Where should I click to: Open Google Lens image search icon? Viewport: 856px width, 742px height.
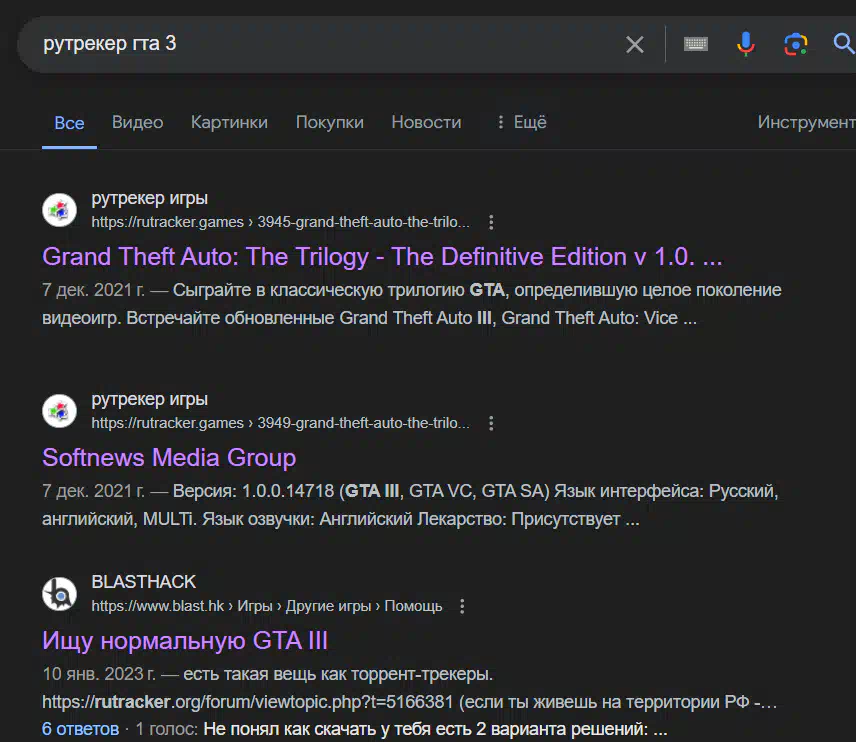(795, 44)
